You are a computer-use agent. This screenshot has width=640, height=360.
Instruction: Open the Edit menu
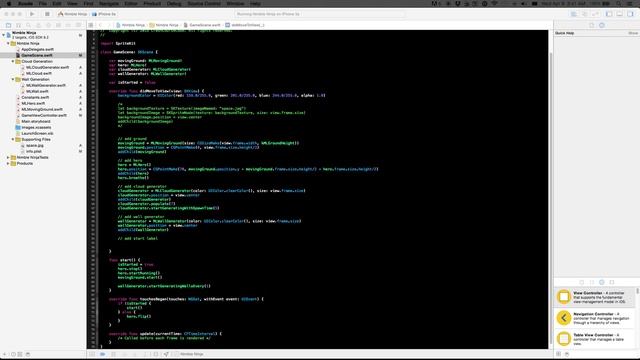(57, 3)
